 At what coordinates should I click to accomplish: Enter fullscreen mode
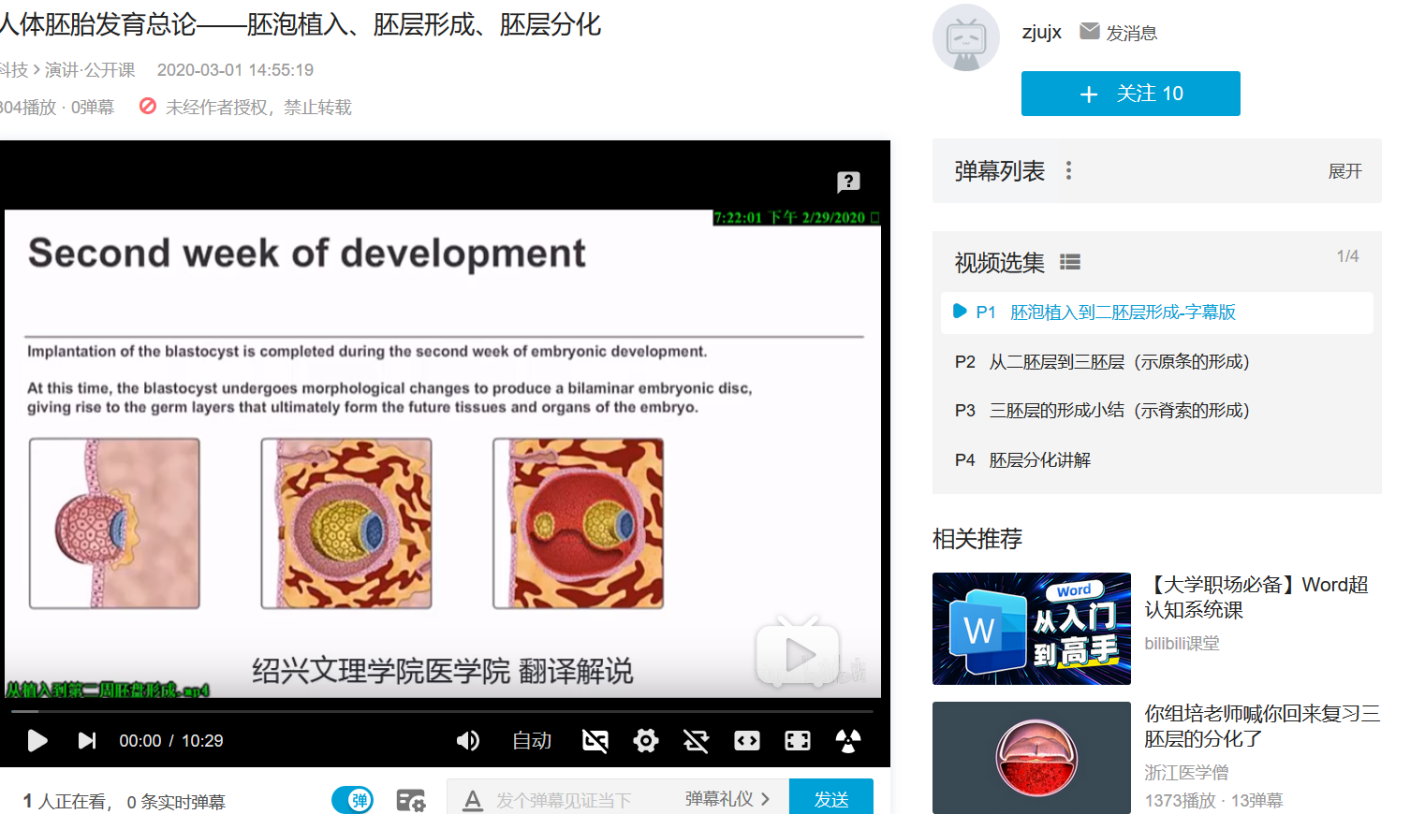coord(797,741)
